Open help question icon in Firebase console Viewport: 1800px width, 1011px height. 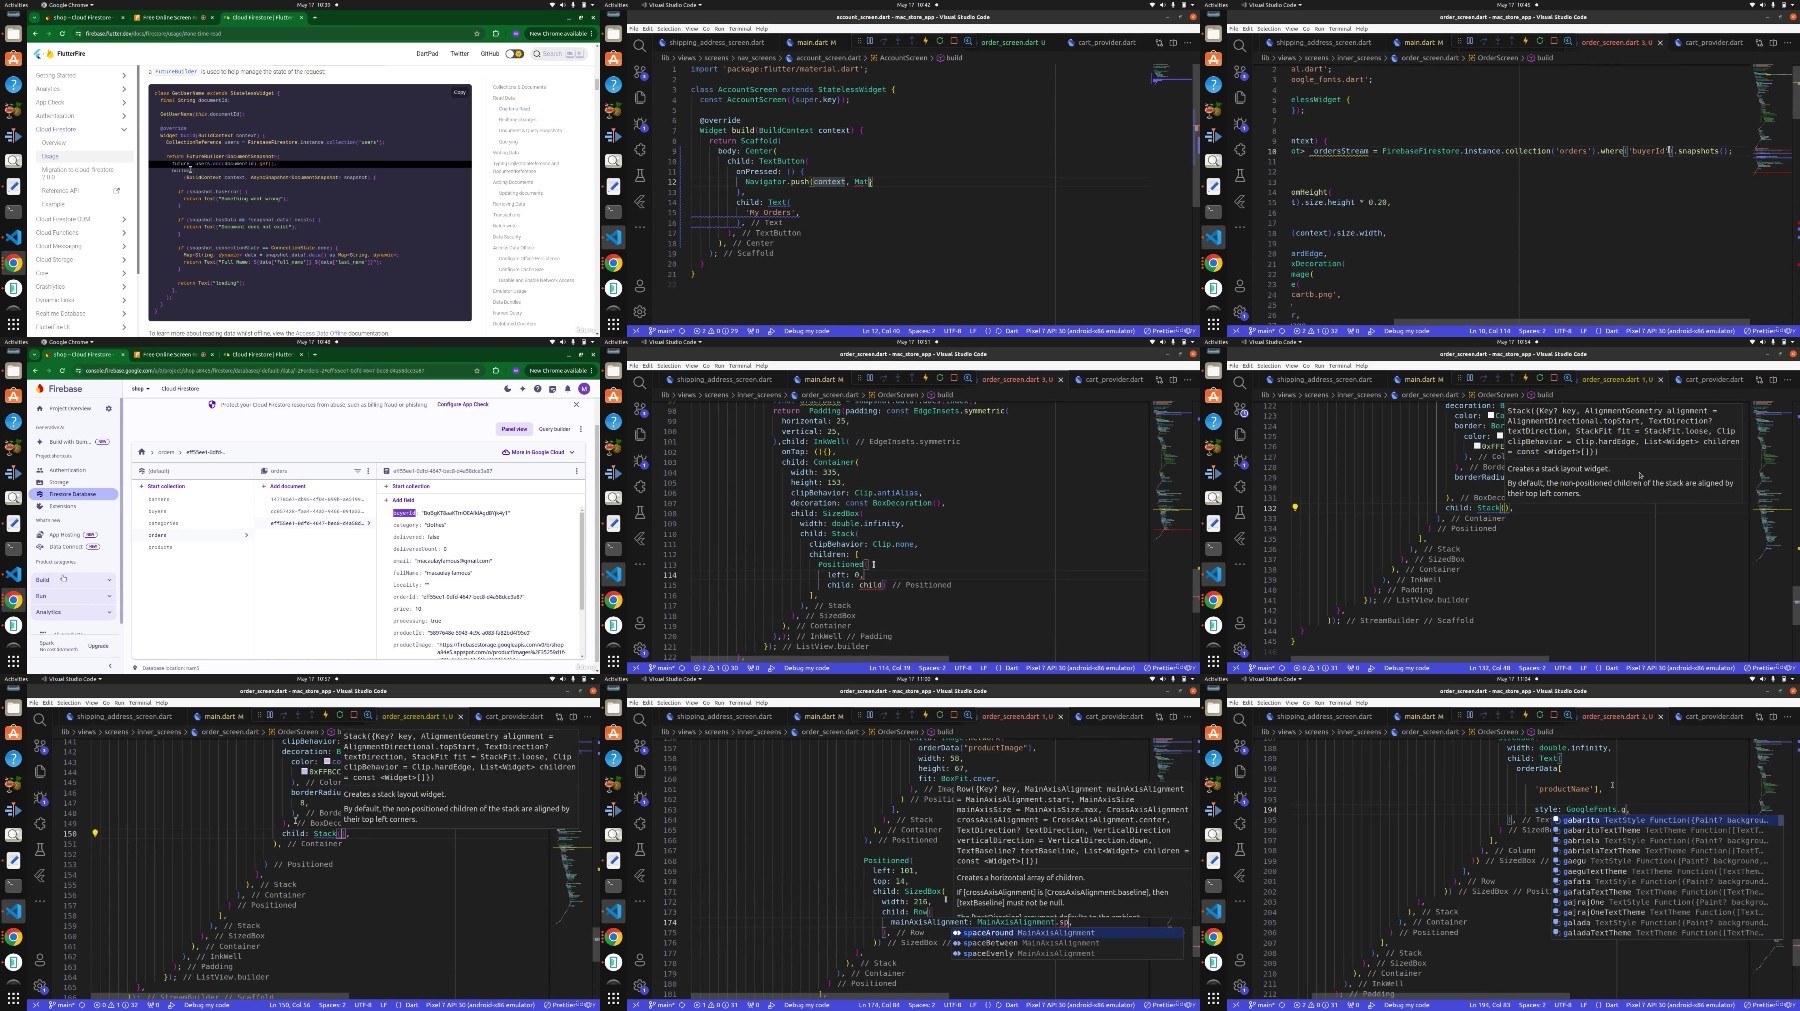click(538, 389)
